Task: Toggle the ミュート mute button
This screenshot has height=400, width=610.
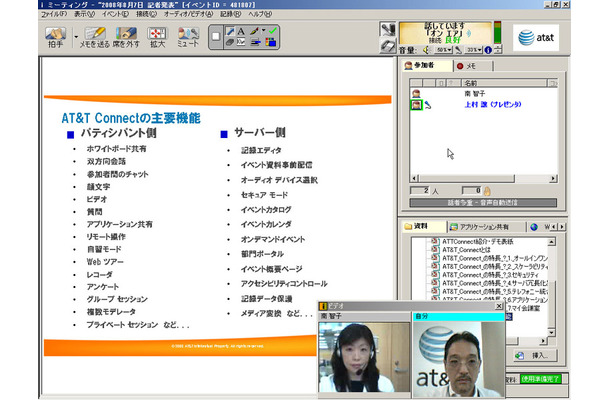Action: tap(188, 37)
